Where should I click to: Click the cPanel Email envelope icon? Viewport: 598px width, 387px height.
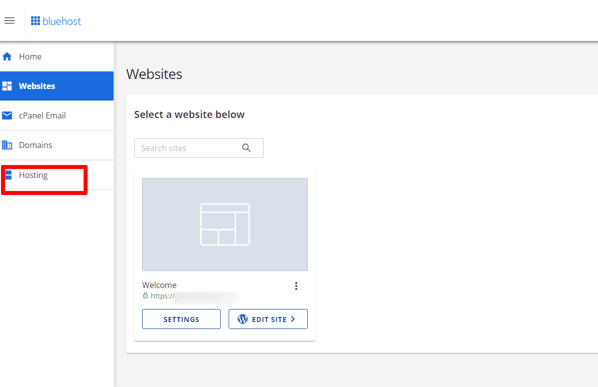pyautogui.click(x=7, y=115)
